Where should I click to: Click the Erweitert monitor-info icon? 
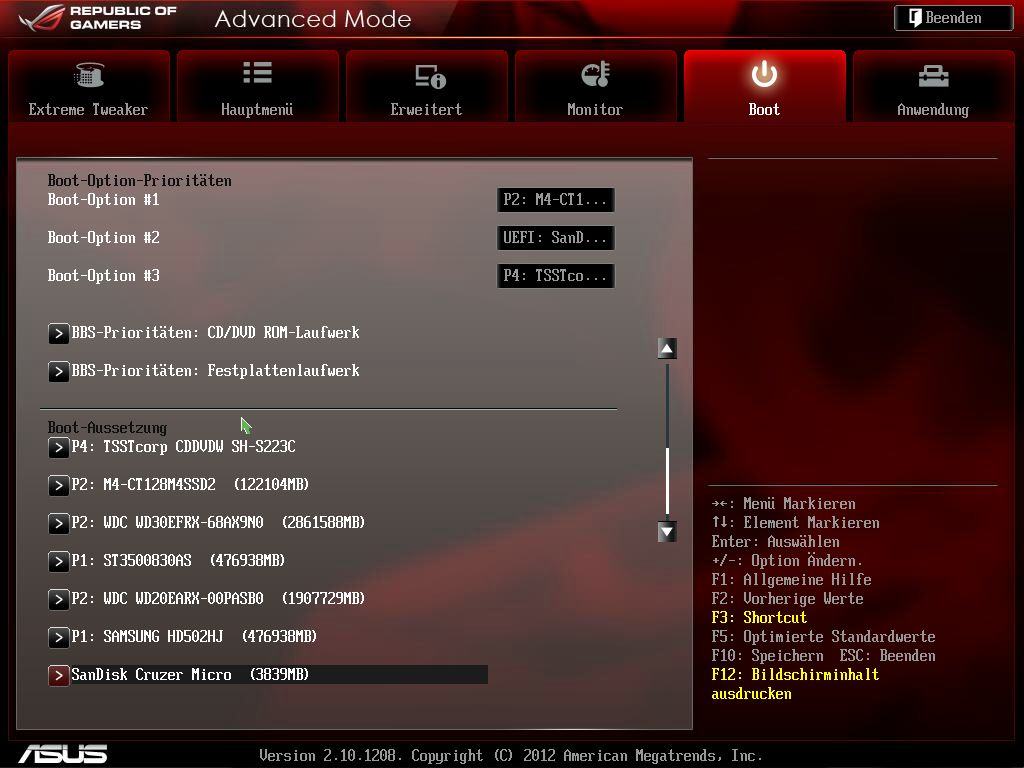point(430,76)
